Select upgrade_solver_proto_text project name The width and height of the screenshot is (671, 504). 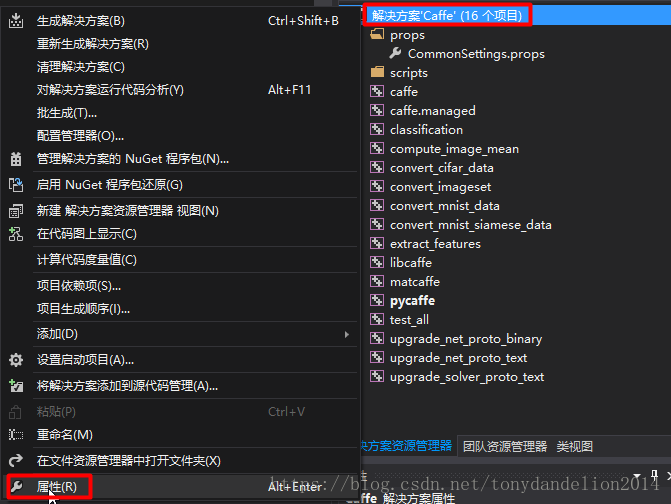[467, 377]
